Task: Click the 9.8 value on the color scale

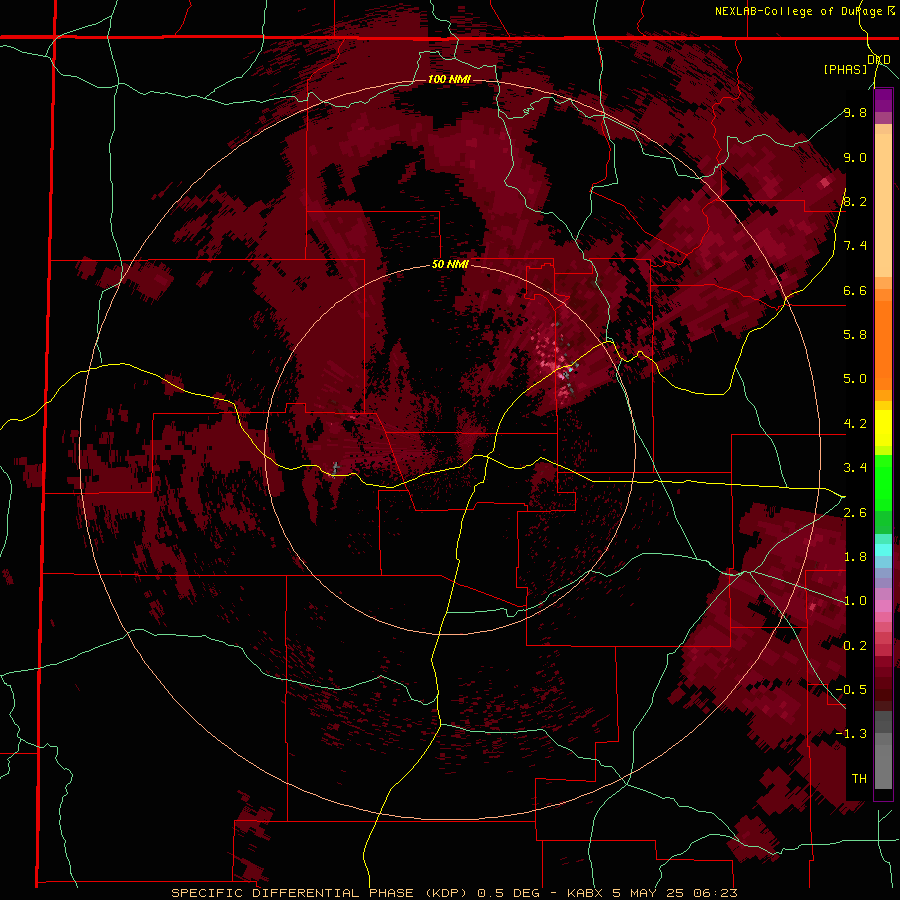Action: 855,112
